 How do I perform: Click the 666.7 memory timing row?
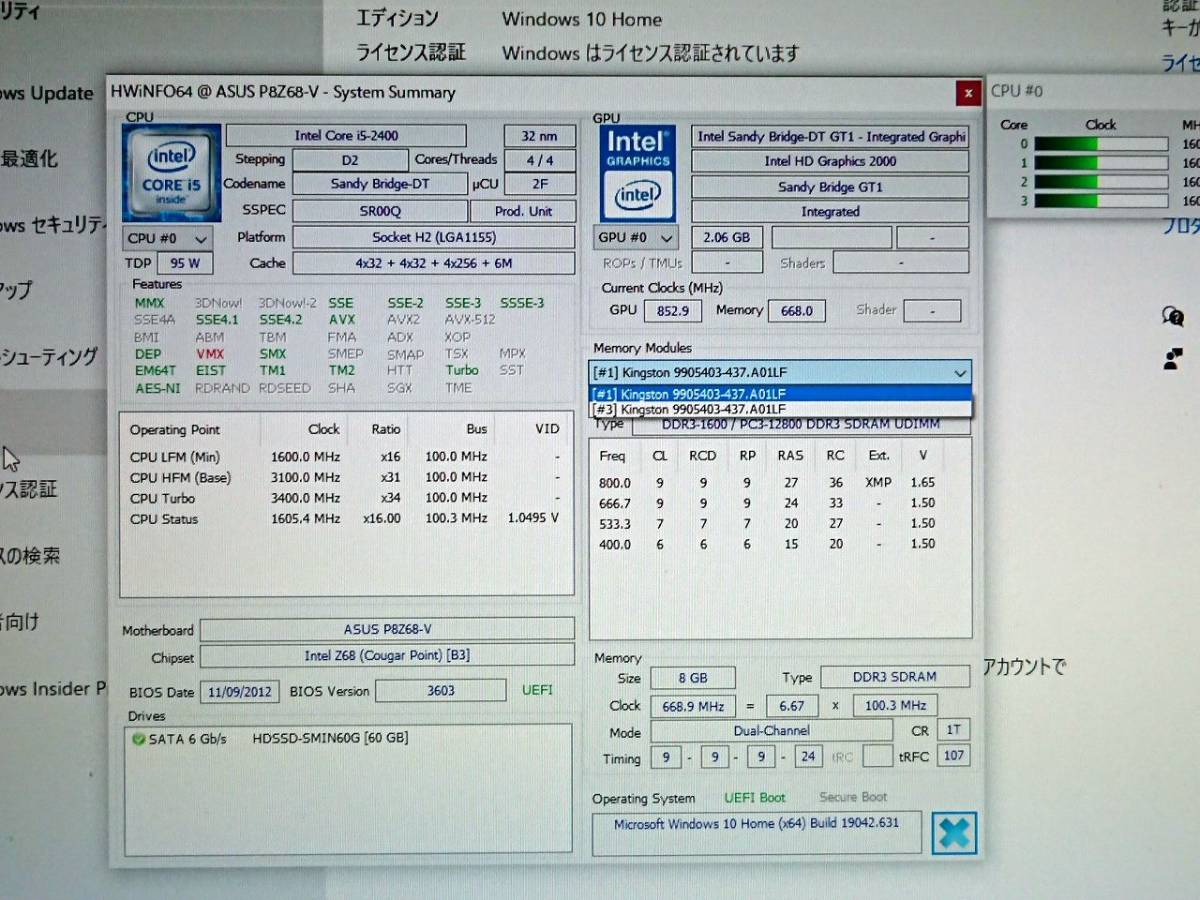pos(768,503)
